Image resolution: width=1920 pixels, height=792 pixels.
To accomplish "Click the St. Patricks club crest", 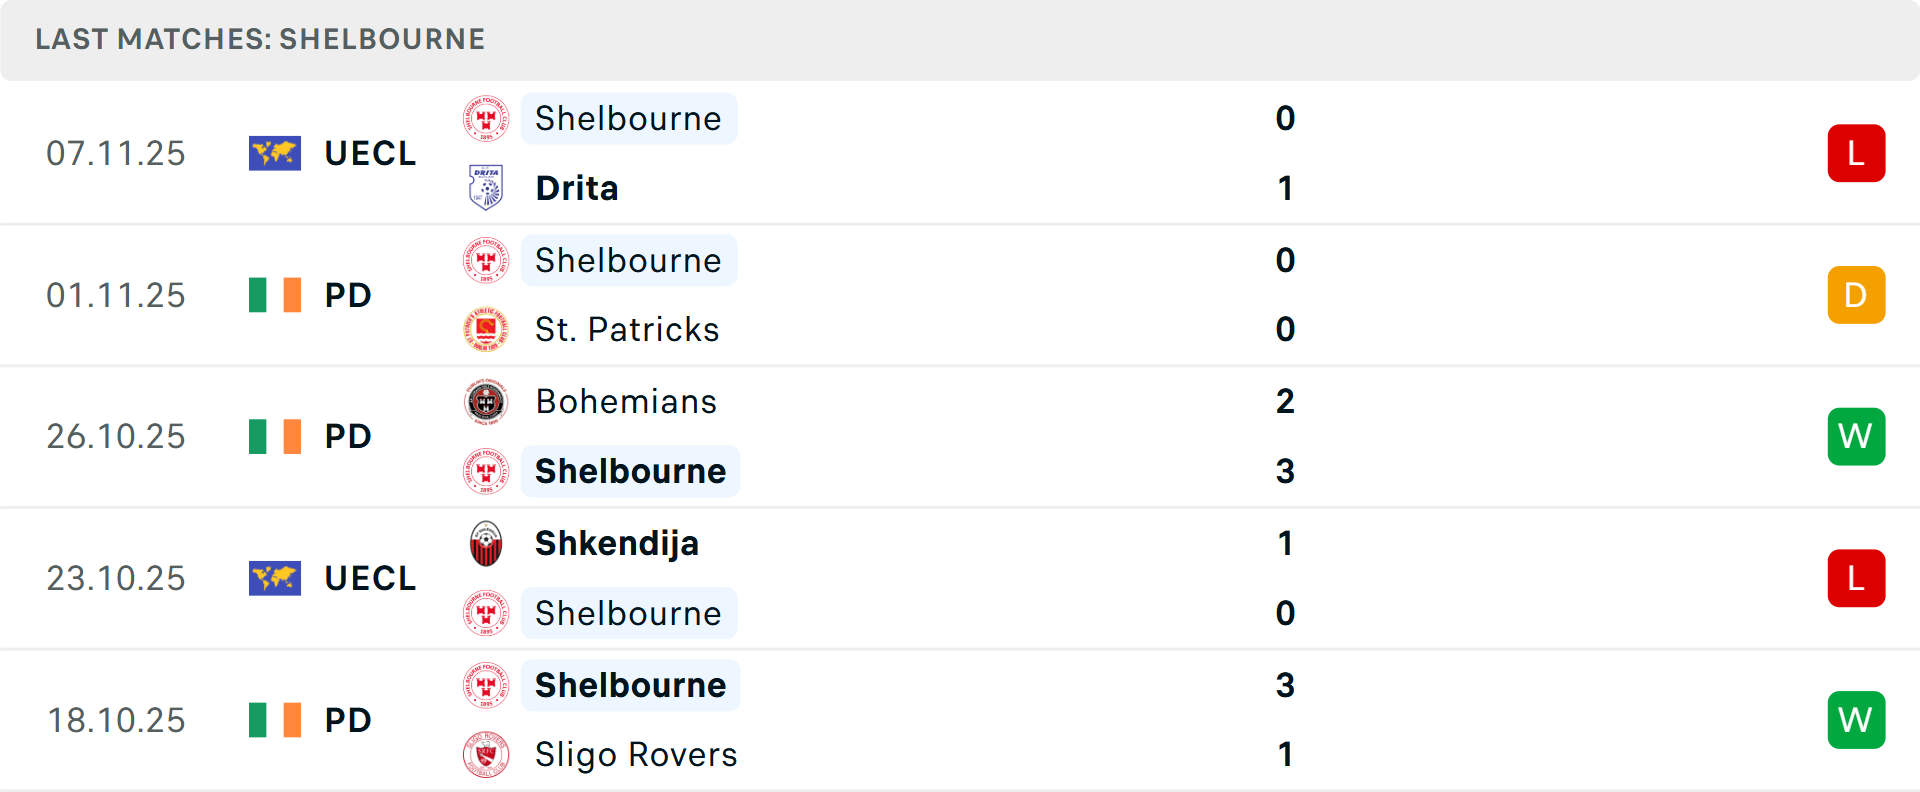I will coord(486,330).
